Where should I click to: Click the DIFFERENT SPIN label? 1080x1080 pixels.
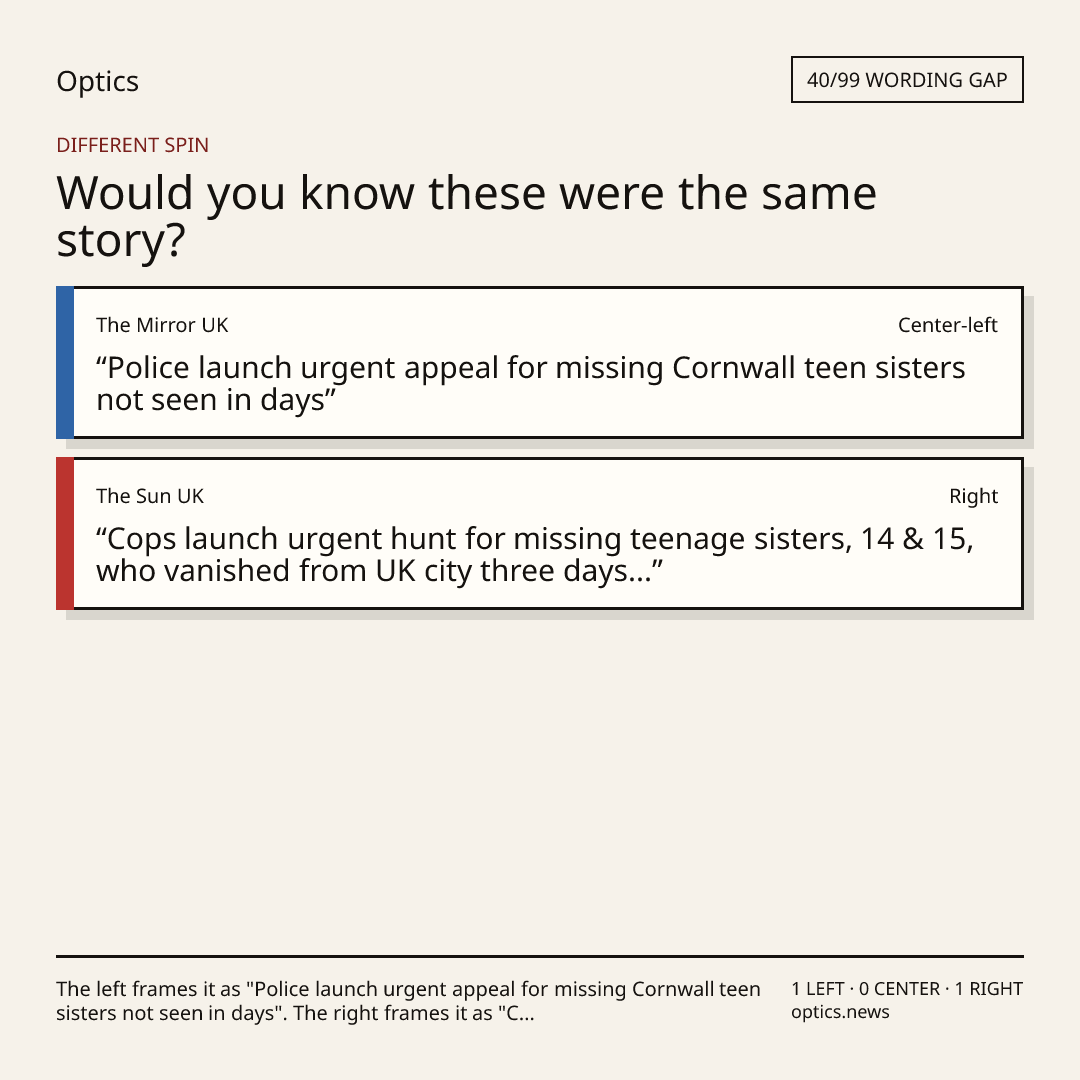click(132, 145)
